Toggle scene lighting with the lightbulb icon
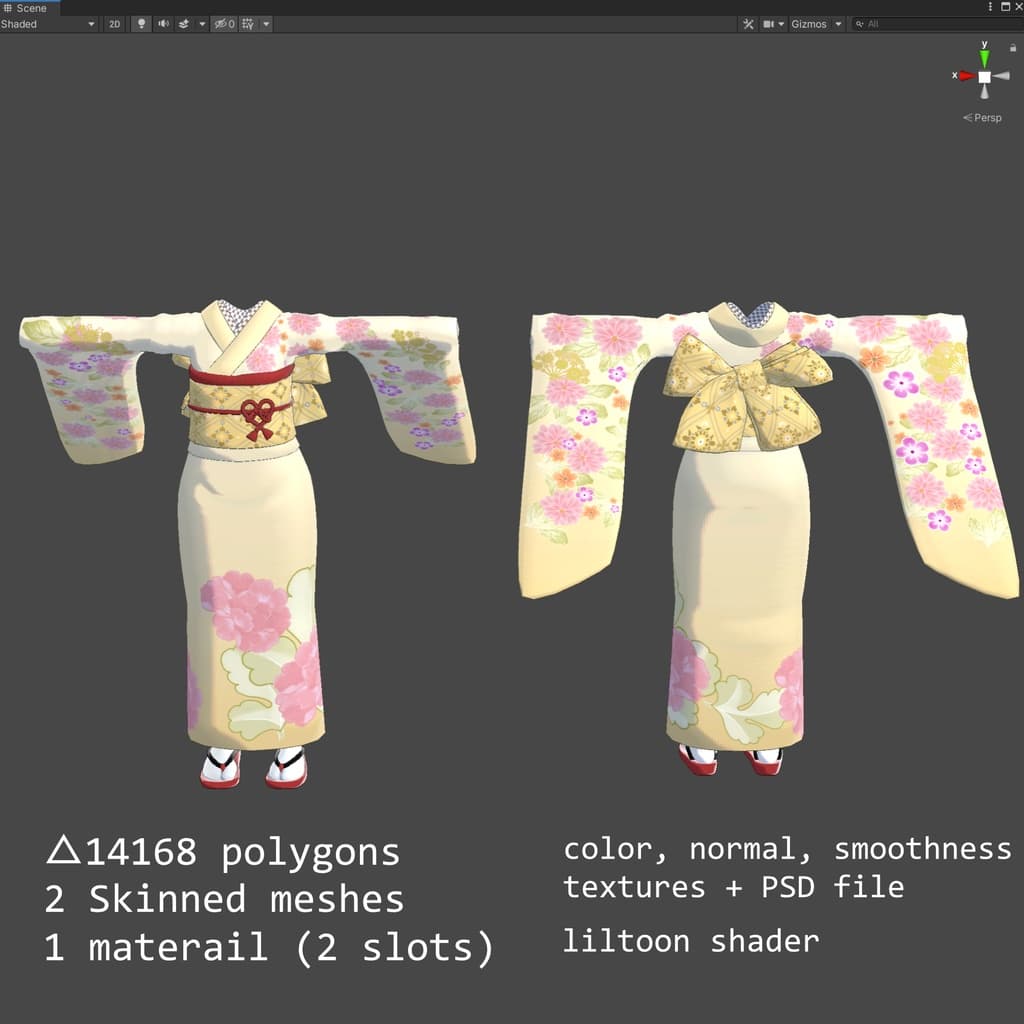The image size is (1024, 1024). 141,24
